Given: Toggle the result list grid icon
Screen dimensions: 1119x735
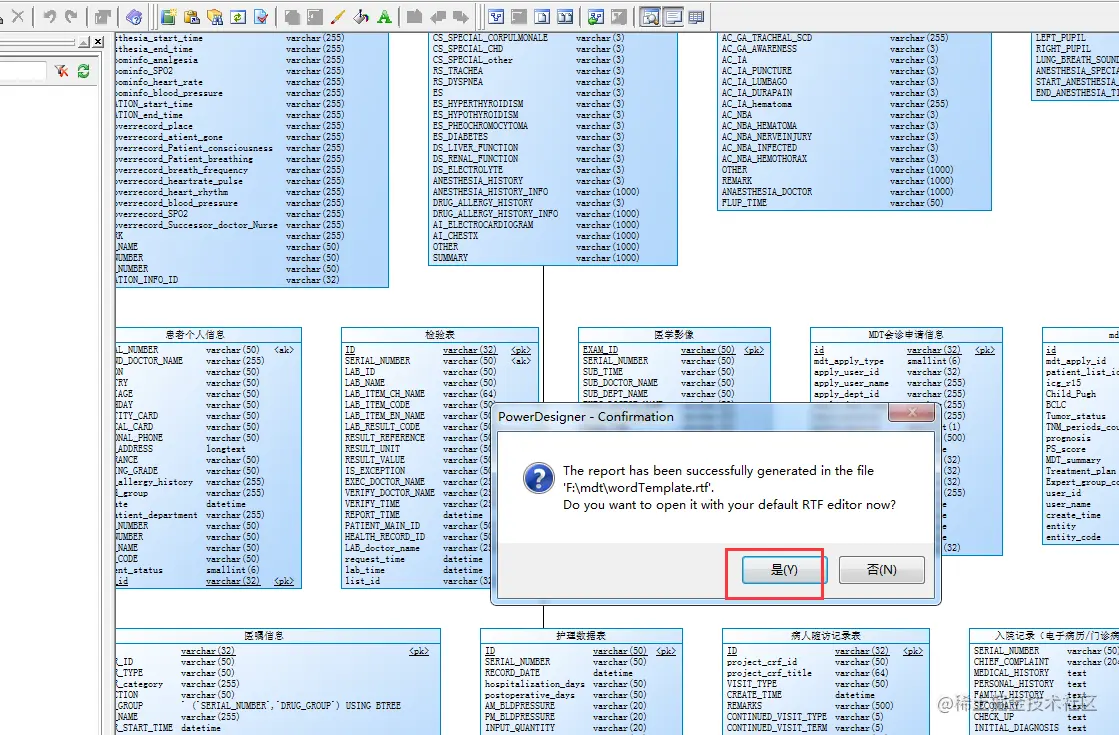Looking at the screenshot, I should (x=696, y=16).
